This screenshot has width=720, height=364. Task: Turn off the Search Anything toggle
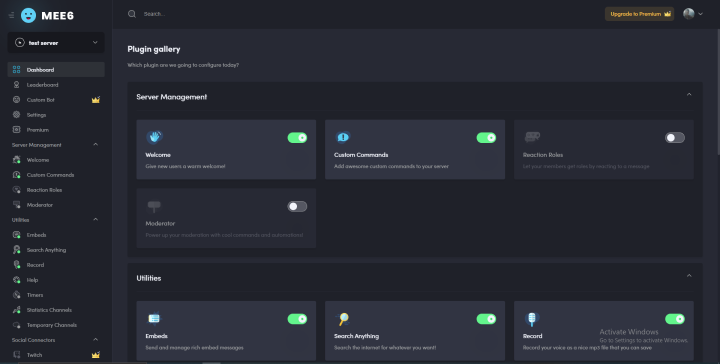click(x=486, y=319)
